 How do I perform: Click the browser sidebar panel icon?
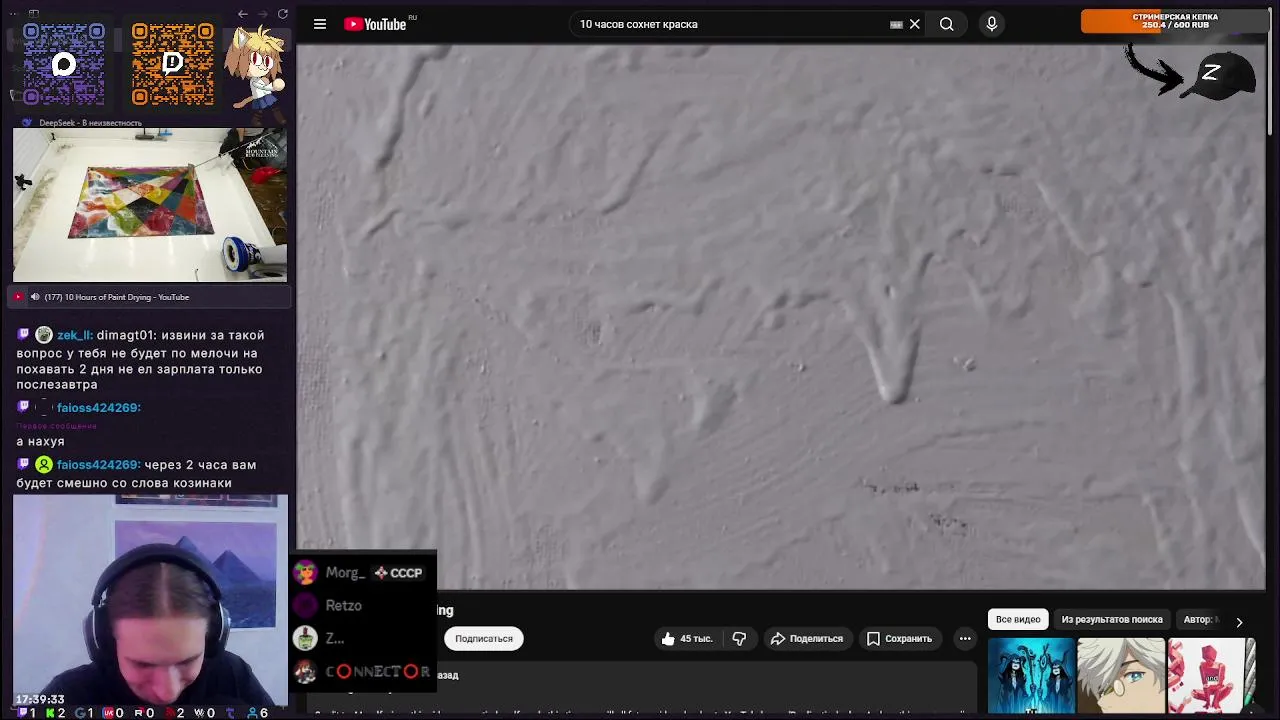point(33,14)
